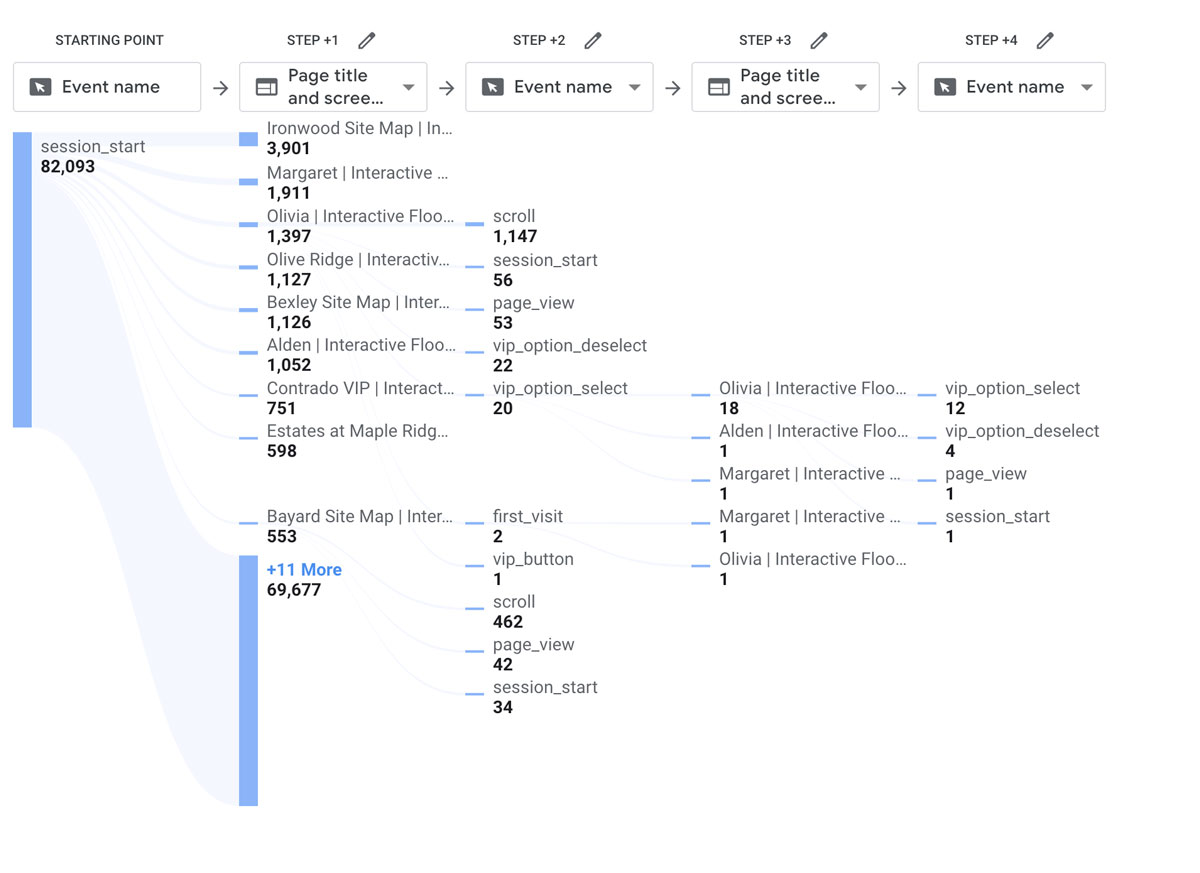This screenshot has width=1200, height=873.
Task: Open Step +3 Page title dropdown
Action: [x=785, y=87]
